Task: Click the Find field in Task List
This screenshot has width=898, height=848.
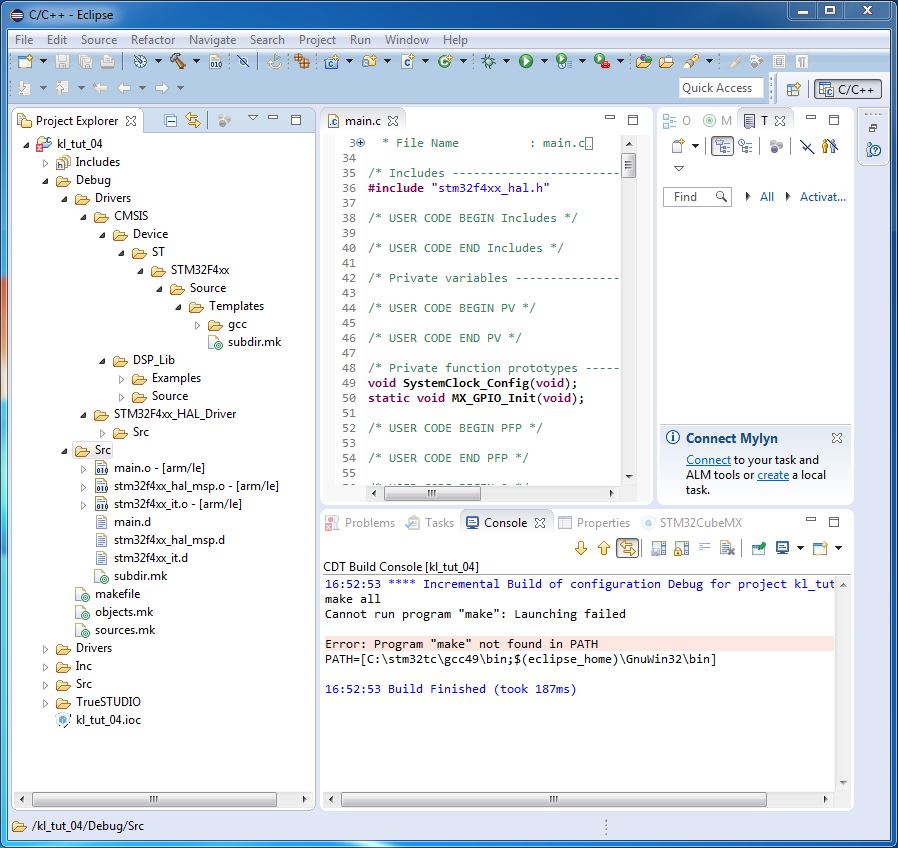Action: (697, 197)
